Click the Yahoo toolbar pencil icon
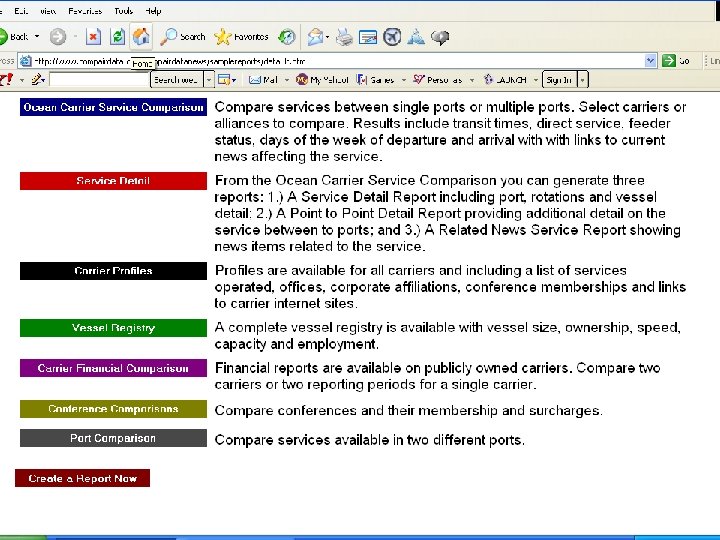The image size is (720, 540). pos(38,80)
